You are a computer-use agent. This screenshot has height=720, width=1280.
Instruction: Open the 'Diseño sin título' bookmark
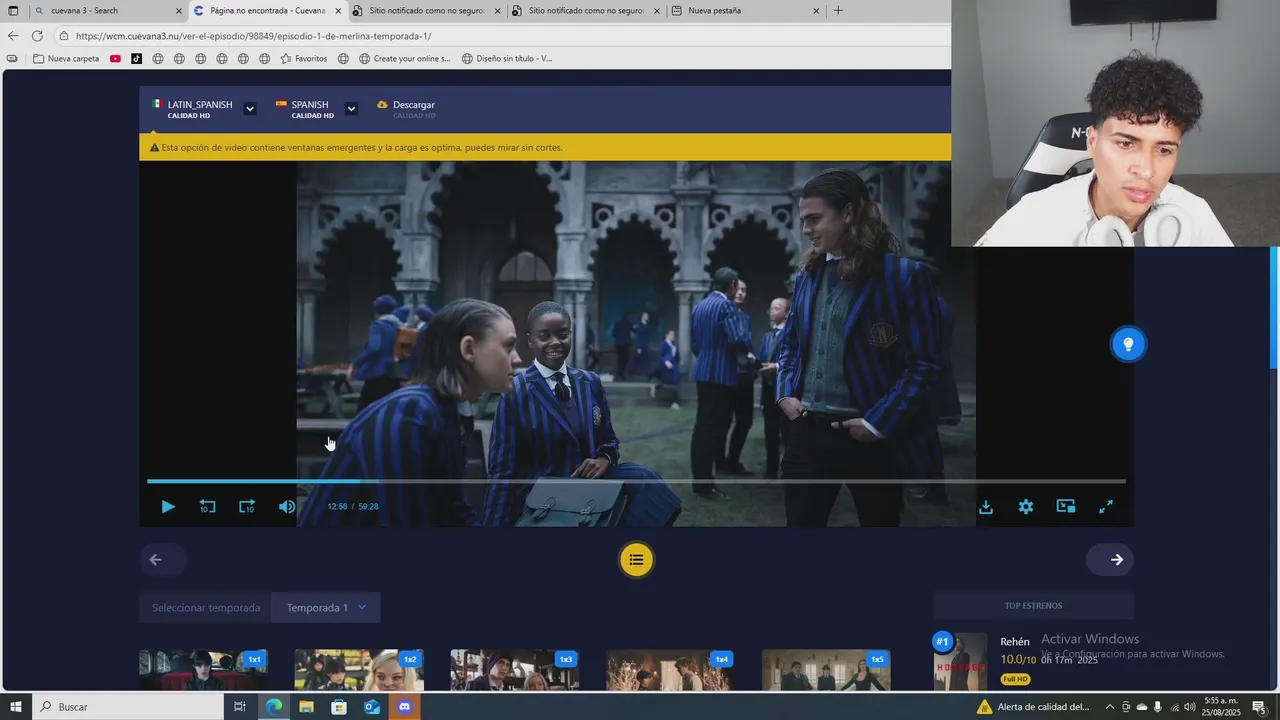pyautogui.click(x=507, y=59)
